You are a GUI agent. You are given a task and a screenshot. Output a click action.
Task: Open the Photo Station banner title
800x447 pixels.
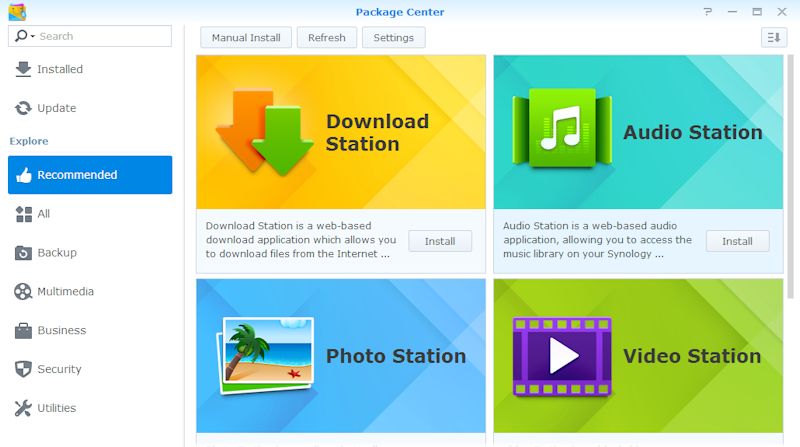396,356
